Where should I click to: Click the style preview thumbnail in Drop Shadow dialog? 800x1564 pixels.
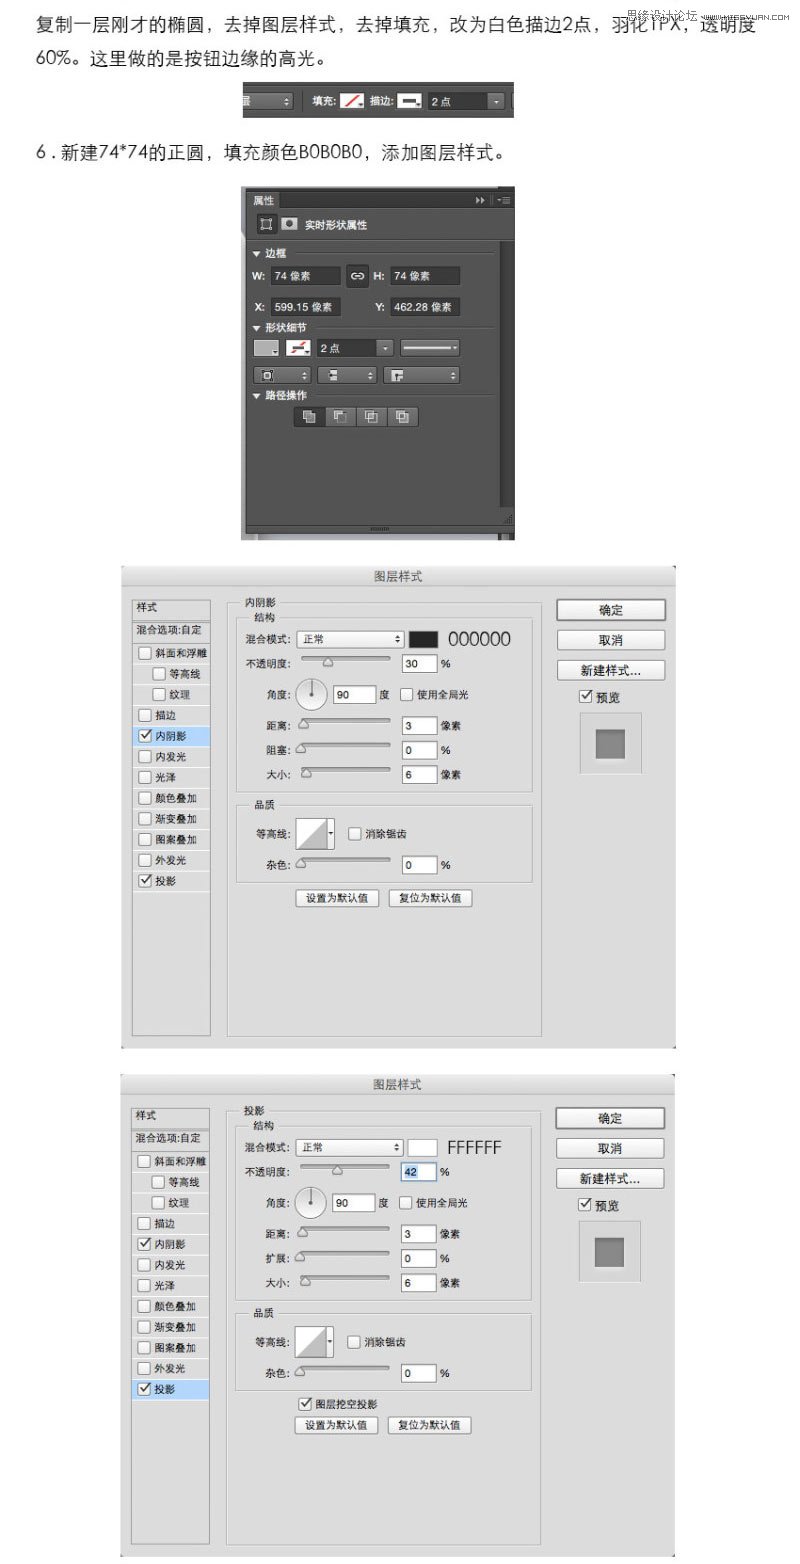click(609, 1252)
